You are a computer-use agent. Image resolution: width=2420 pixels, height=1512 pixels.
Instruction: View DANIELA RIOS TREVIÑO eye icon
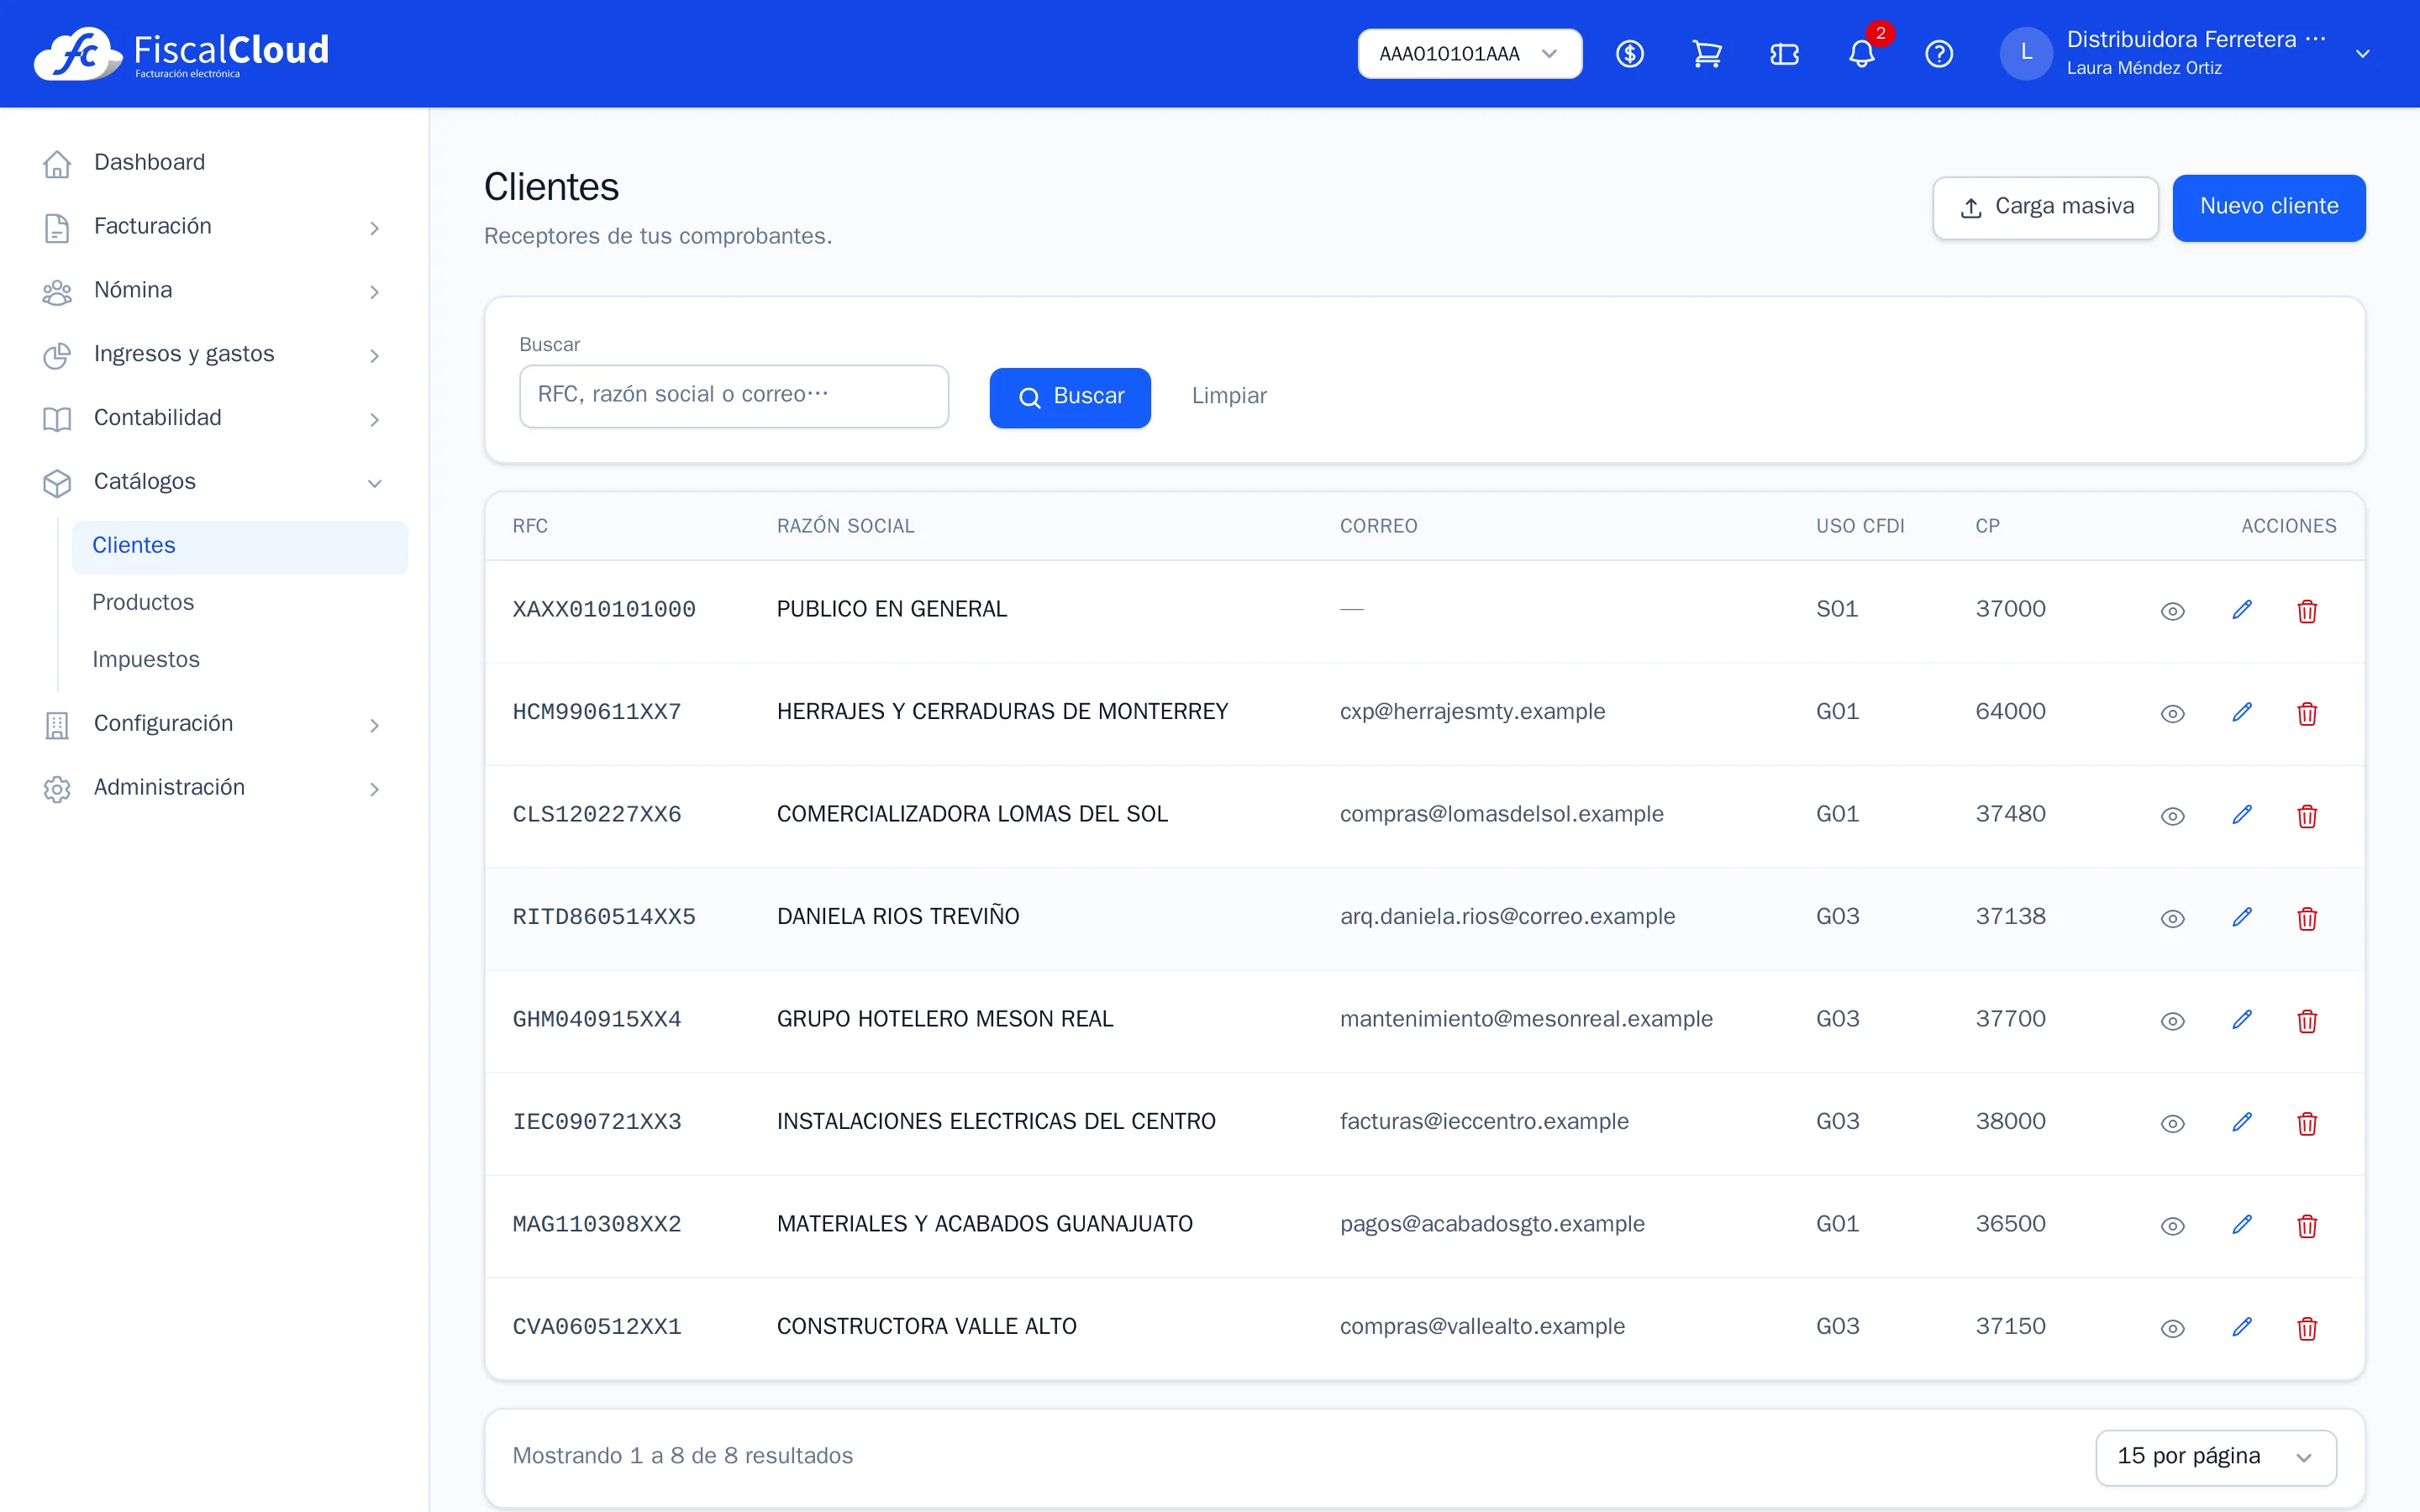pyautogui.click(x=2172, y=919)
